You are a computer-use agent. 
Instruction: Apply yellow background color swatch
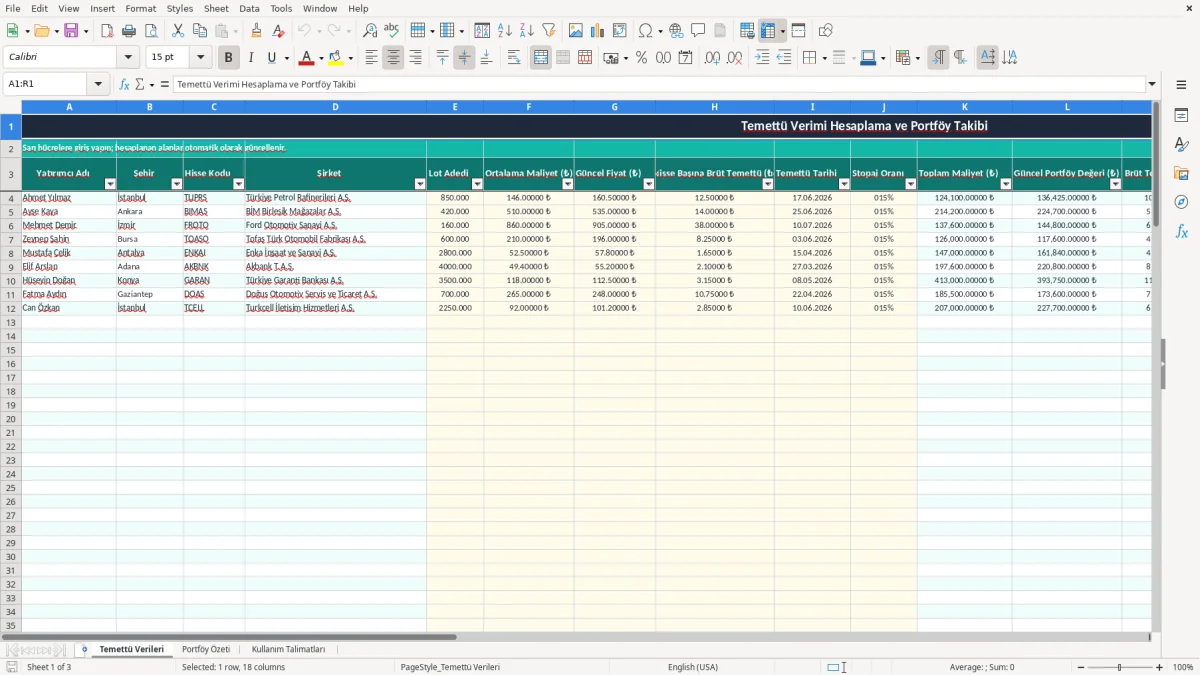[x=336, y=58]
